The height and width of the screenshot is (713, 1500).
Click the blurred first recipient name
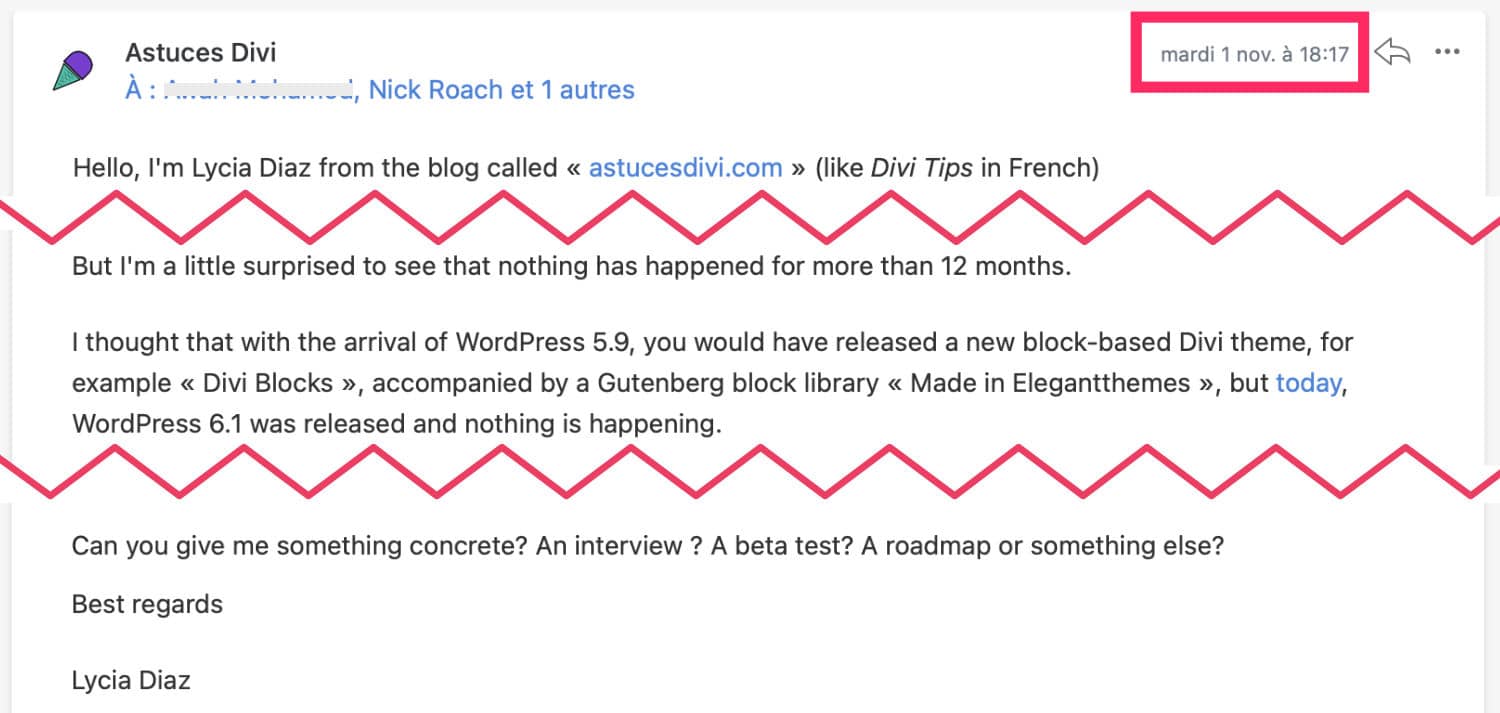(258, 90)
